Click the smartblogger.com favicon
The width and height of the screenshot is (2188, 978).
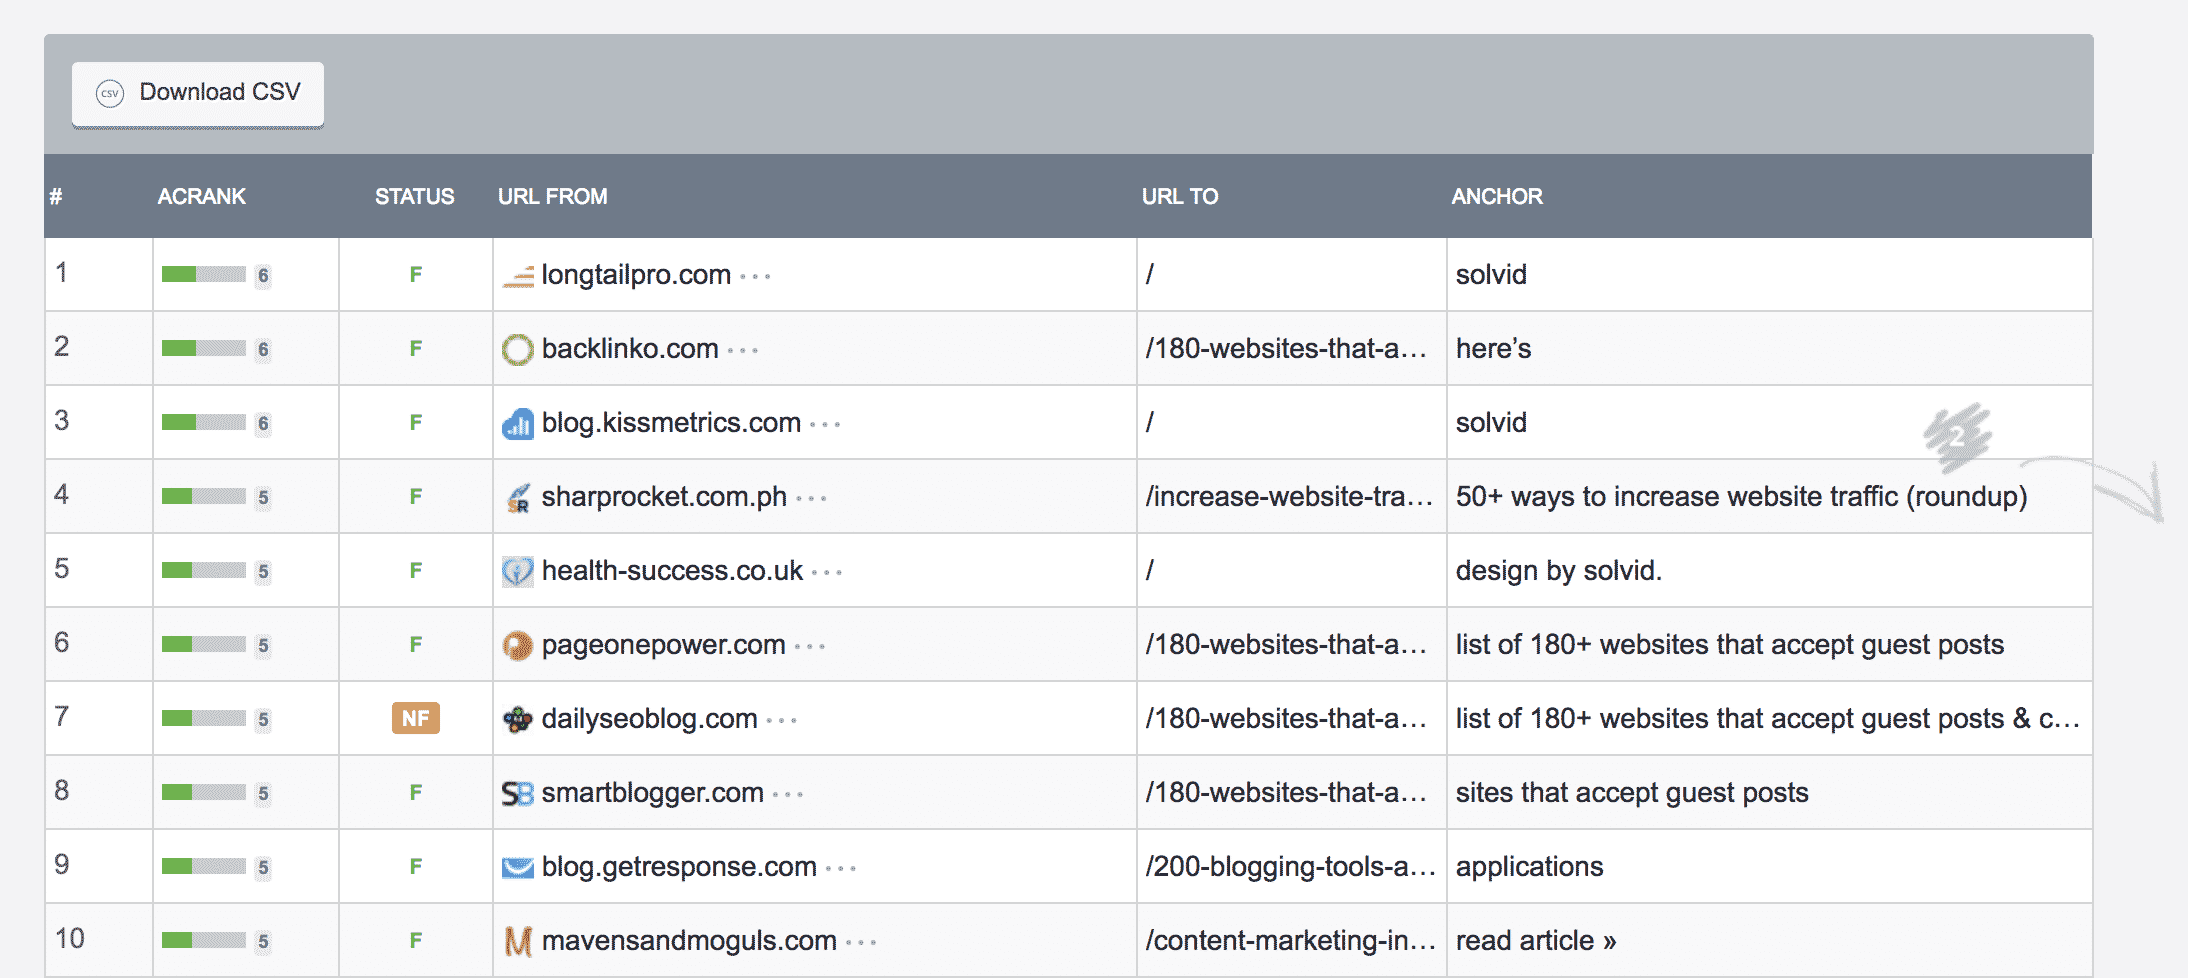click(x=518, y=793)
